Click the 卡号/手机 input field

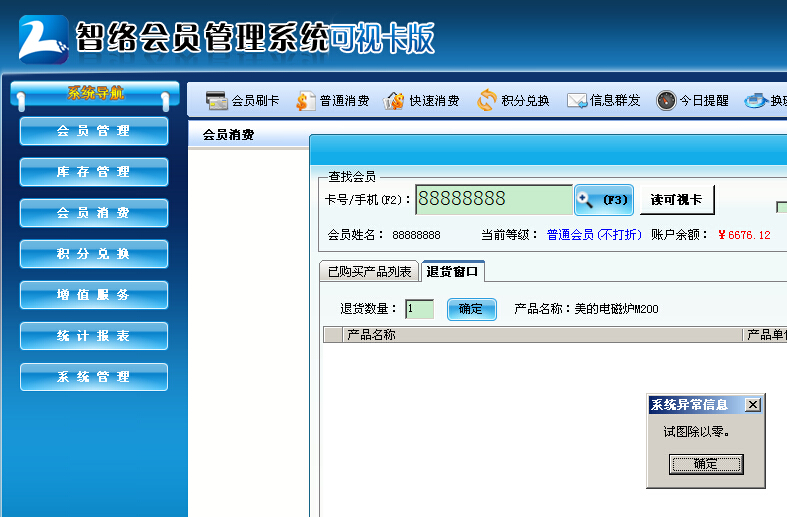(494, 200)
